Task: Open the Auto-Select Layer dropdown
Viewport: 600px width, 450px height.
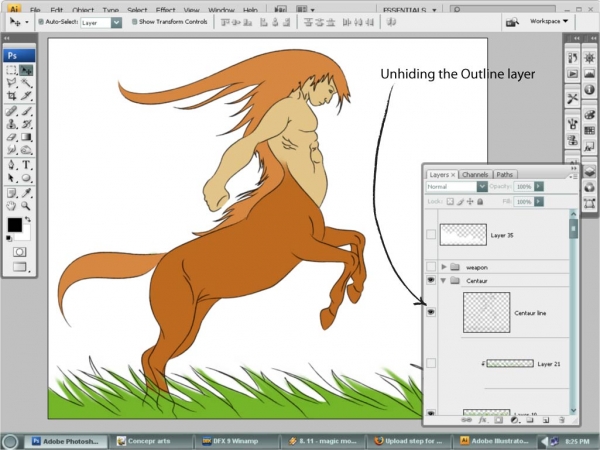Action: pyautogui.click(x=116, y=23)
